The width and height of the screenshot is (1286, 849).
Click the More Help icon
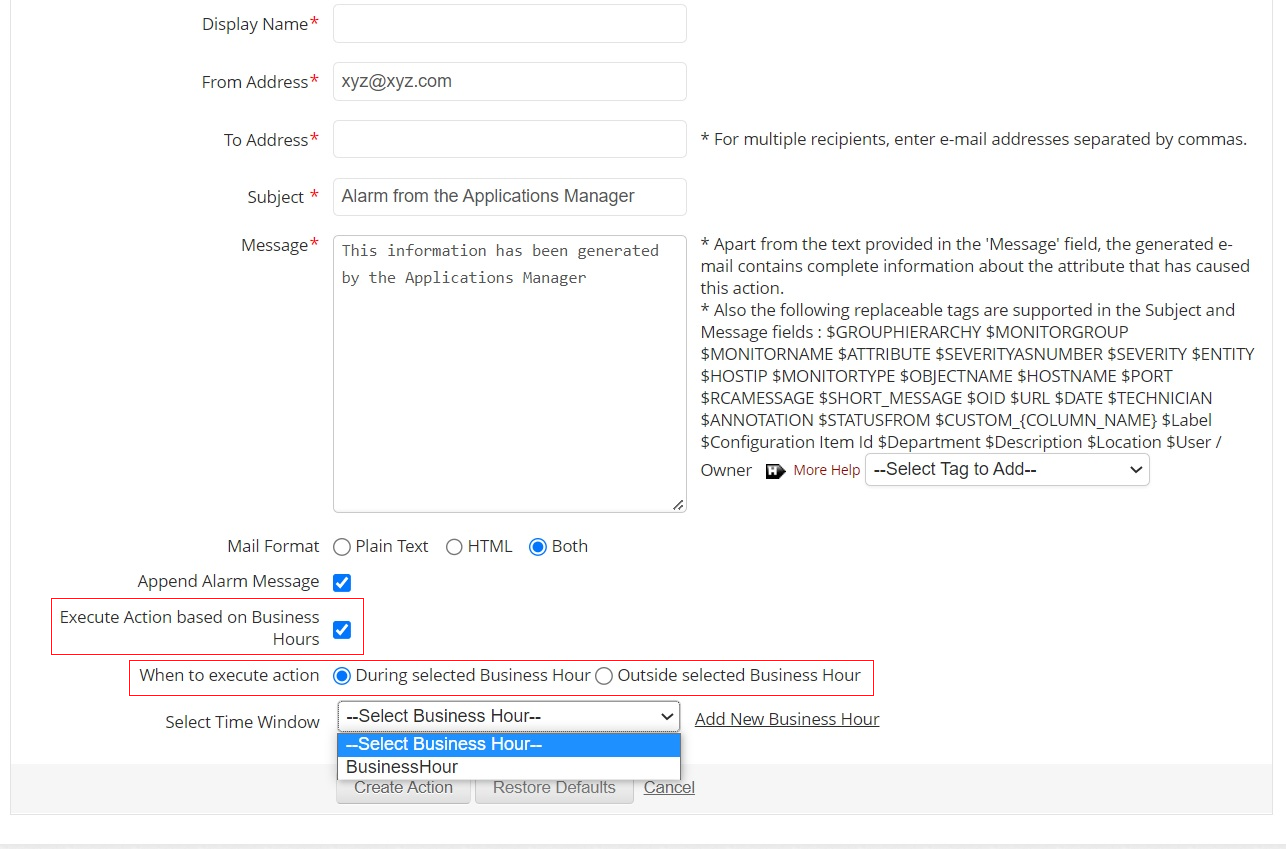[776, 471]
